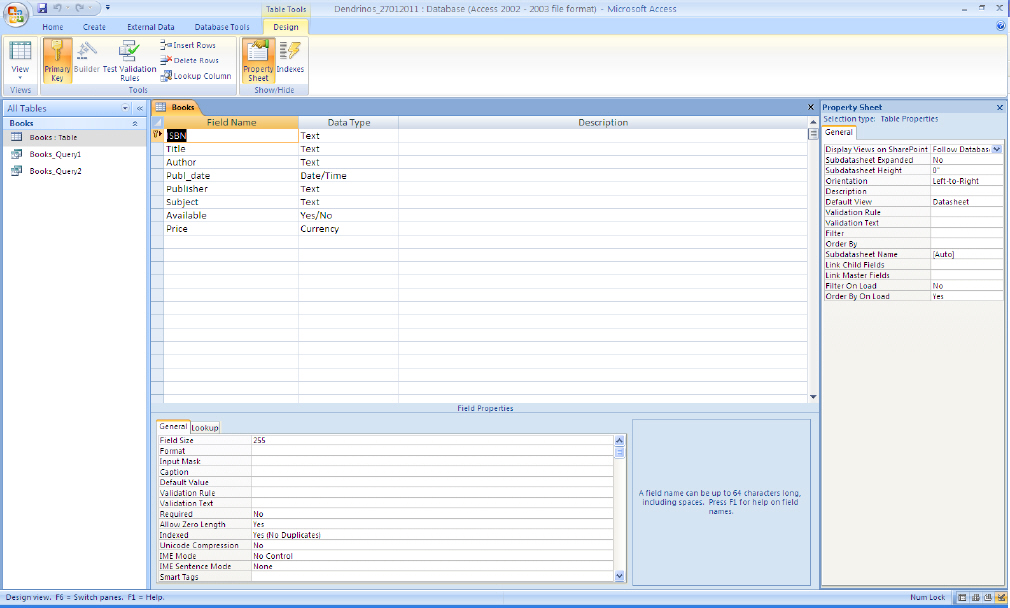Click the Indexed property value
The width and height of the screenshot is (1010, 608).
coord(432,535)
